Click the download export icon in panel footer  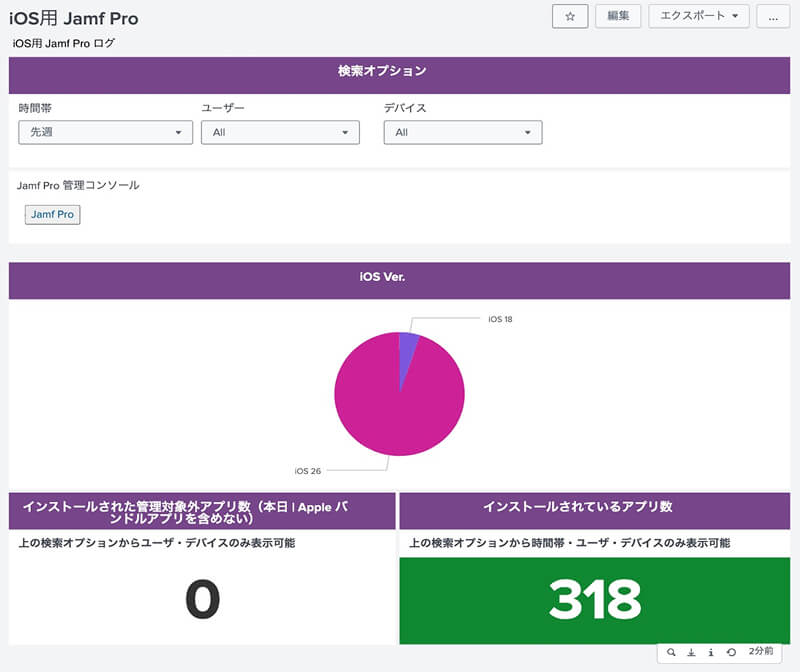click(691, 652)
